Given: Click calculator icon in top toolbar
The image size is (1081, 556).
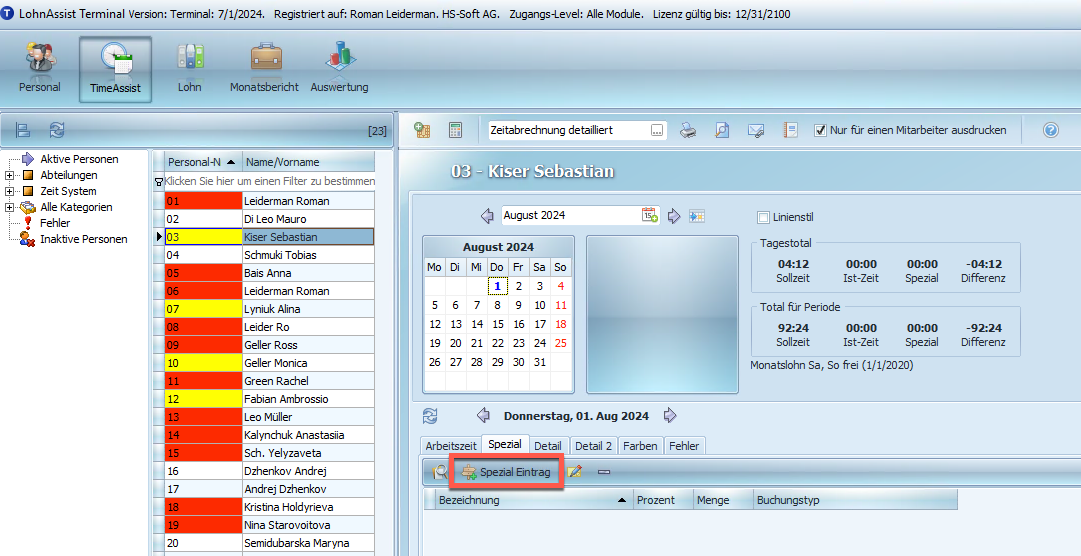Looking at the screenshot, I should point(455,130).
